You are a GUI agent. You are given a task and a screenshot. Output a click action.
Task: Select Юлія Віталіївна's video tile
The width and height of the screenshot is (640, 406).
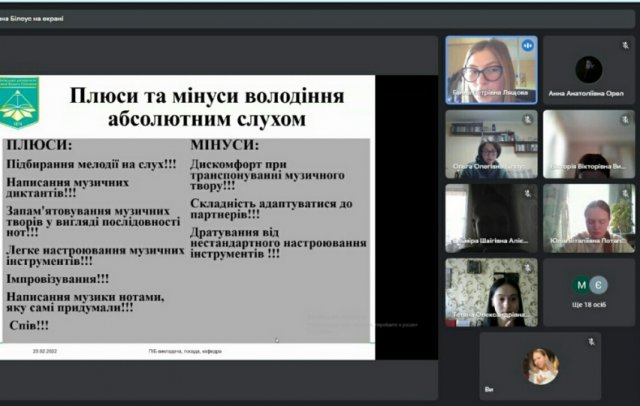pos(589,218)
